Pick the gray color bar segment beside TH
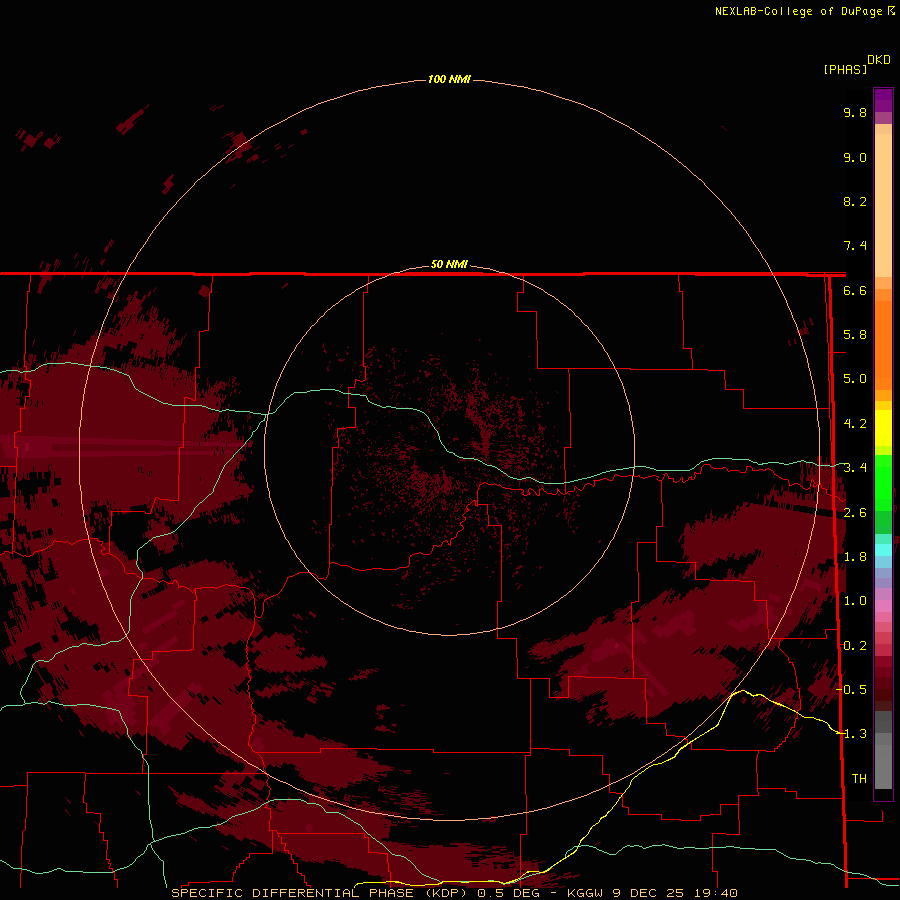The image size is (900, 900). [883, 769]
